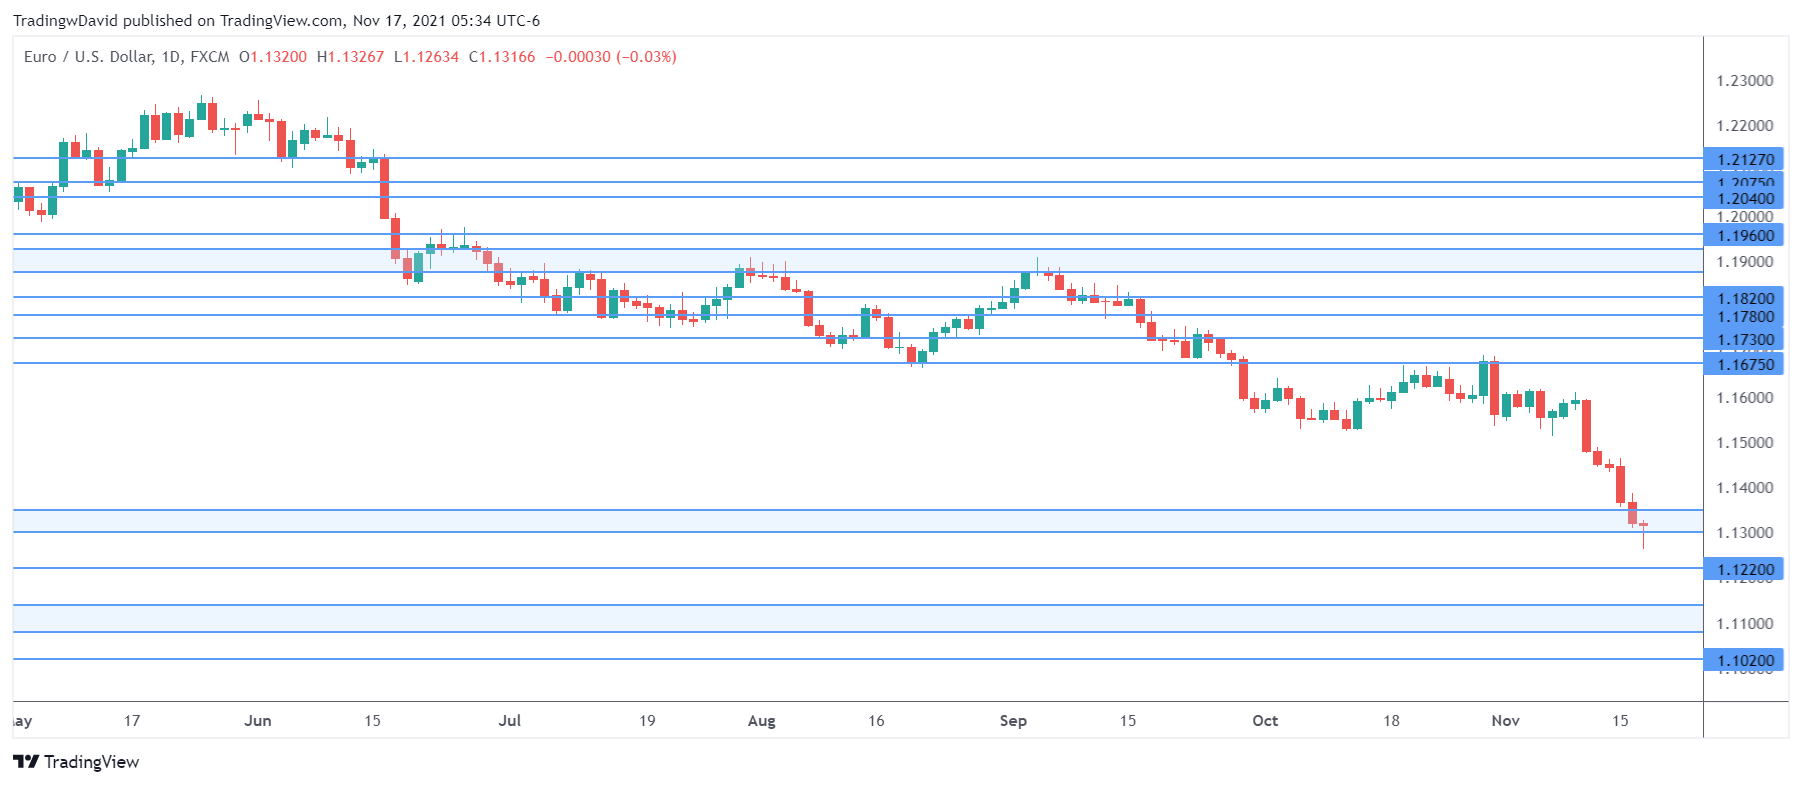Click the 1.23000 tick on price scale

click(x=1744, y=81)
